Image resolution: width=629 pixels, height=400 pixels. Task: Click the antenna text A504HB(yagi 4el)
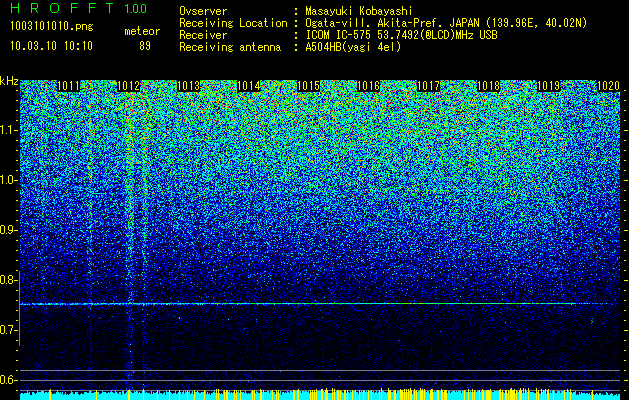(x=353, y=47)
